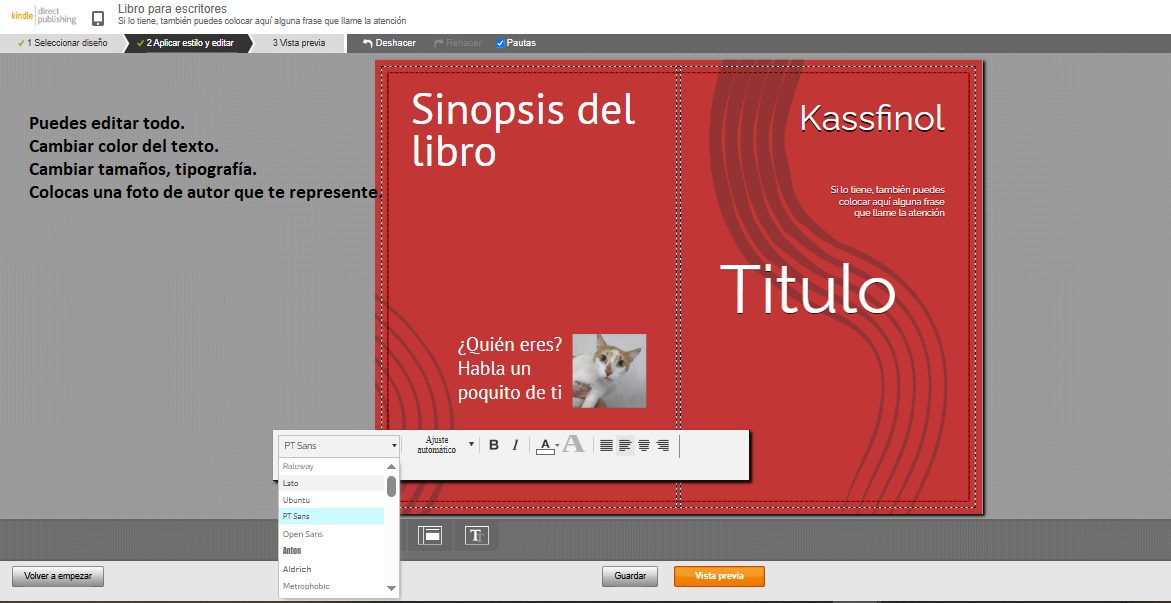
Task: Go to step 2 Aplicar estilo y editar
Action: 187,43
